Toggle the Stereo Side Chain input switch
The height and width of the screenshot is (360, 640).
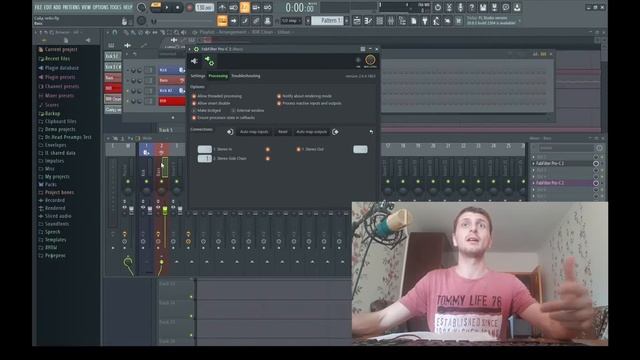pos(268,158)
